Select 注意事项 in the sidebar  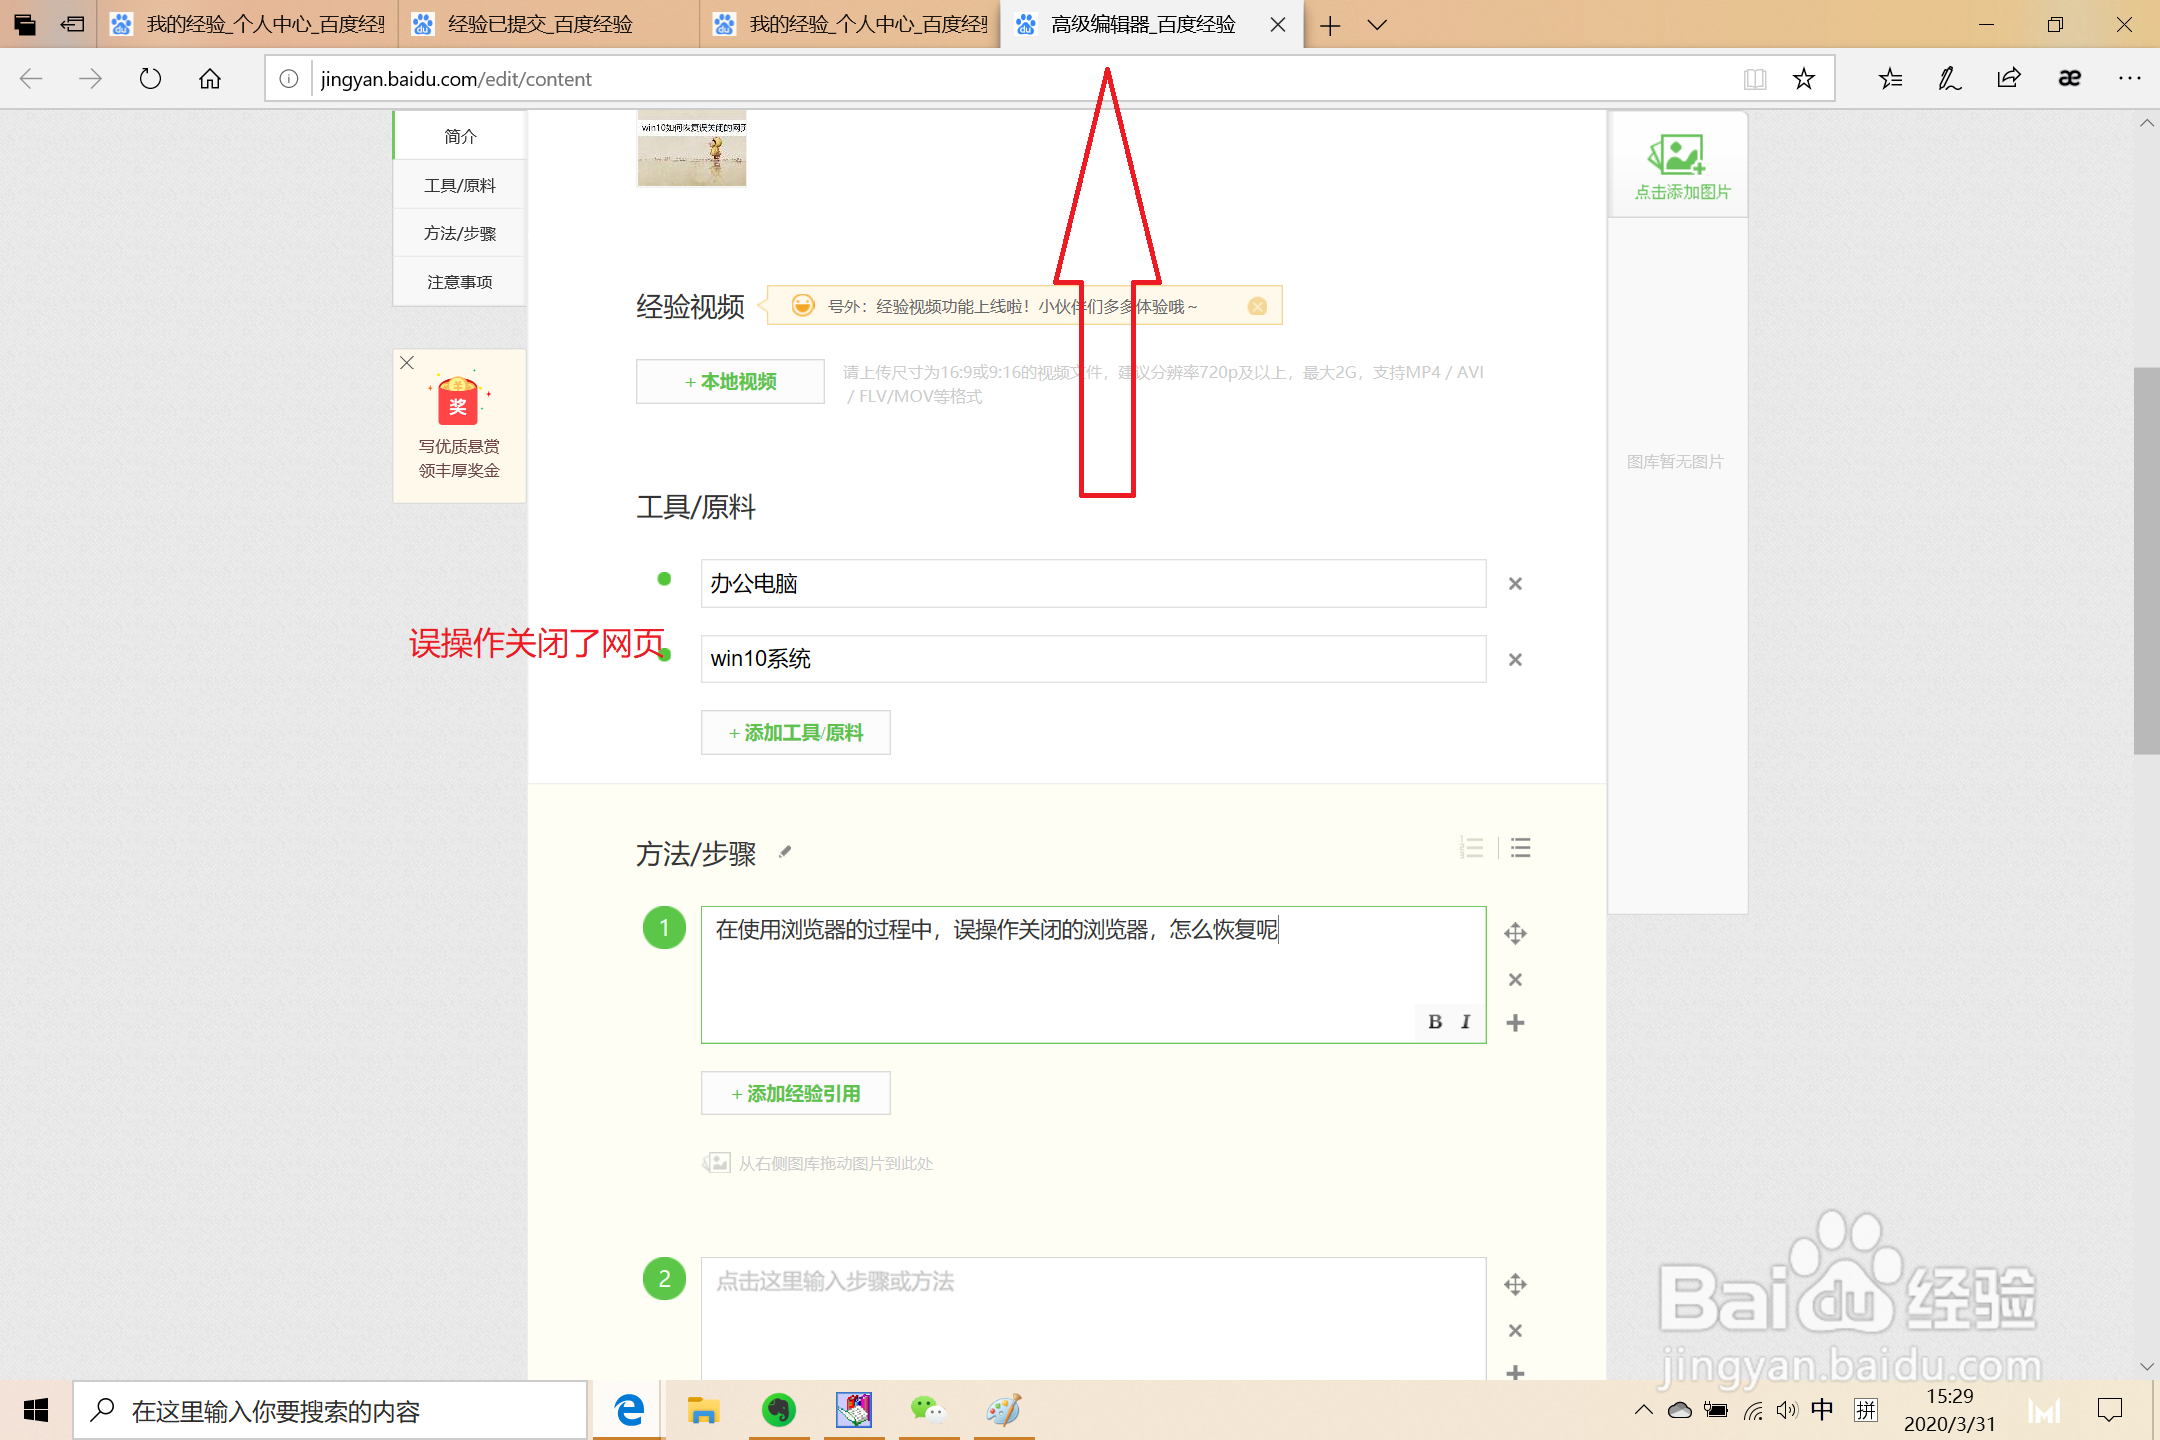click(x=459, y=281)
